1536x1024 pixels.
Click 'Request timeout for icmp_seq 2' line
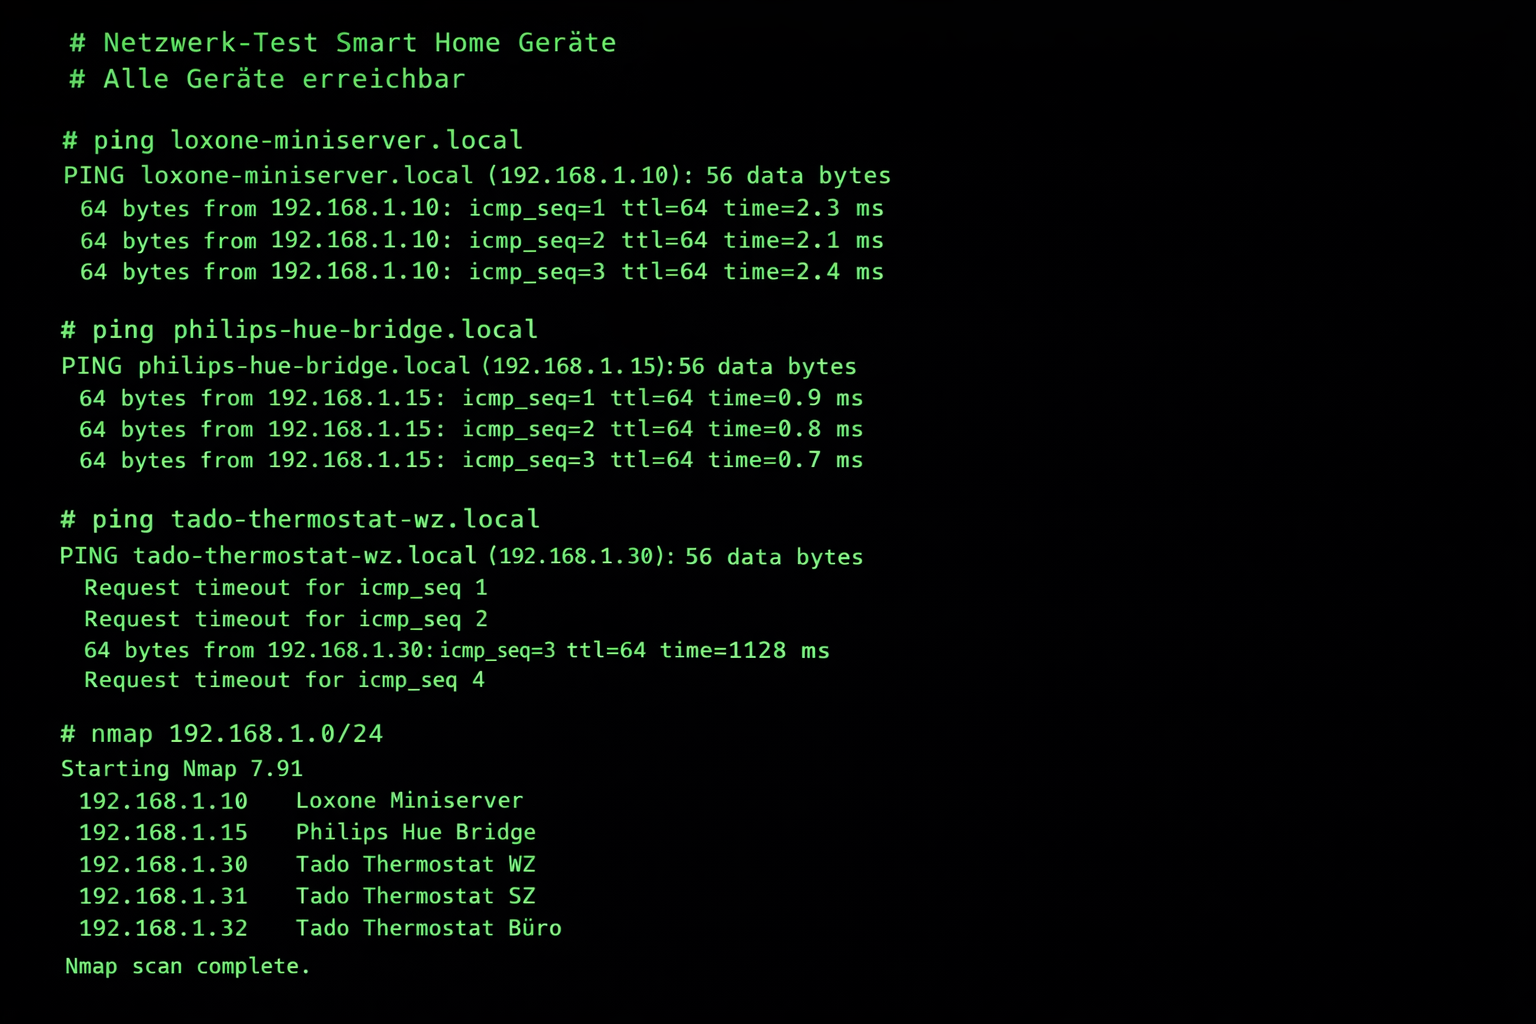coord(286,619)
